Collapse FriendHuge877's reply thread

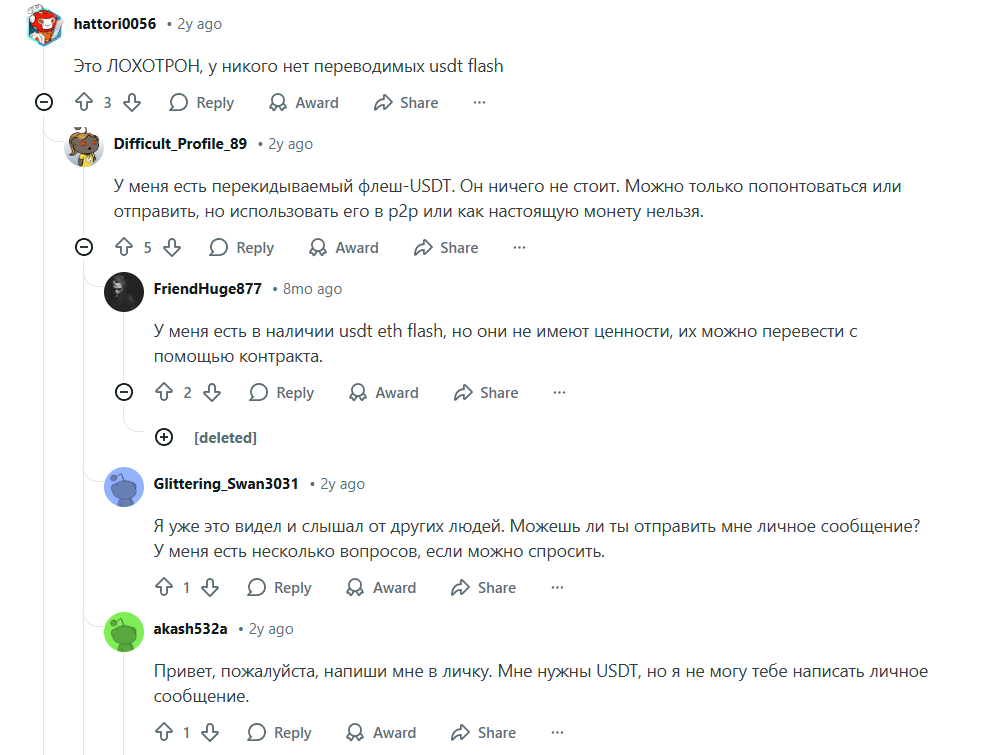[124, 392]
